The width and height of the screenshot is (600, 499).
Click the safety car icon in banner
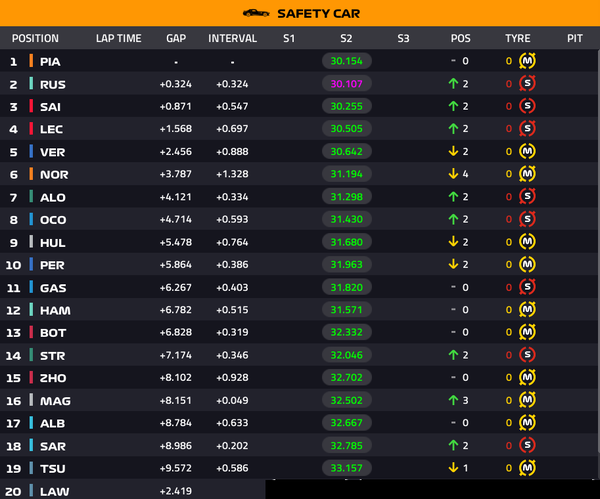(x=256, y=13)
